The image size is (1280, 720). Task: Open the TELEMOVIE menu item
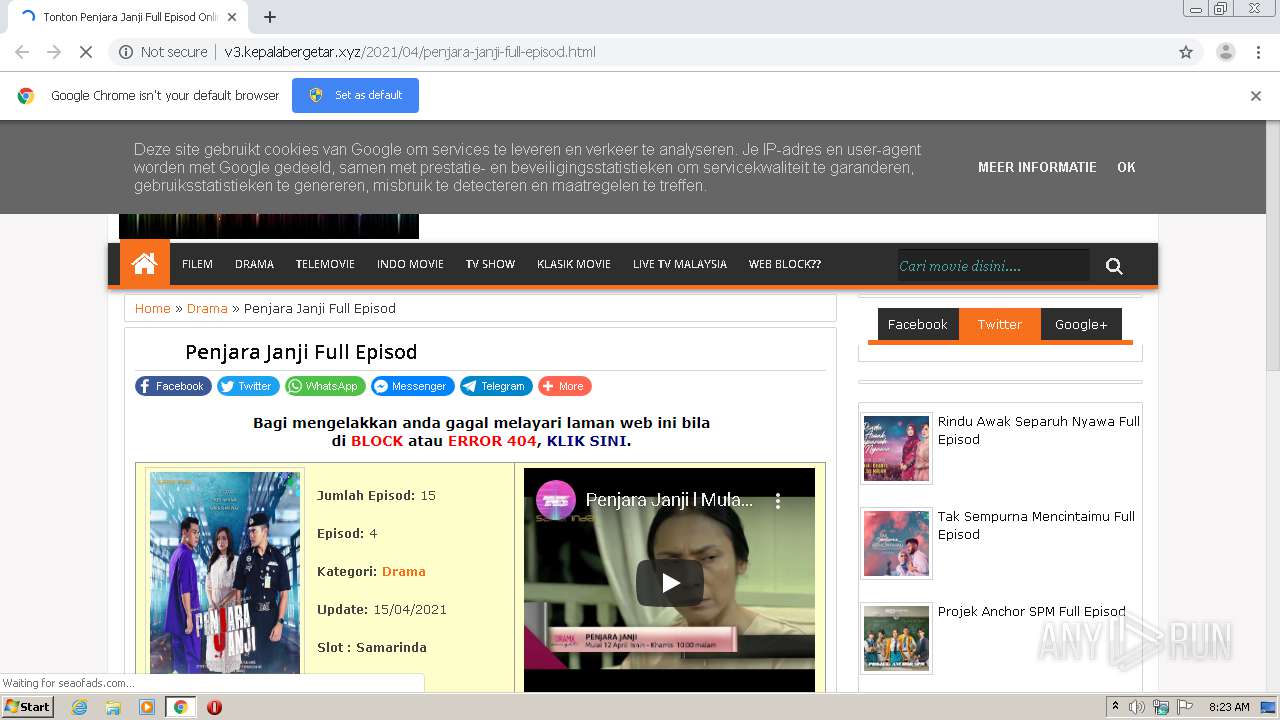click(x=325, y=264)
